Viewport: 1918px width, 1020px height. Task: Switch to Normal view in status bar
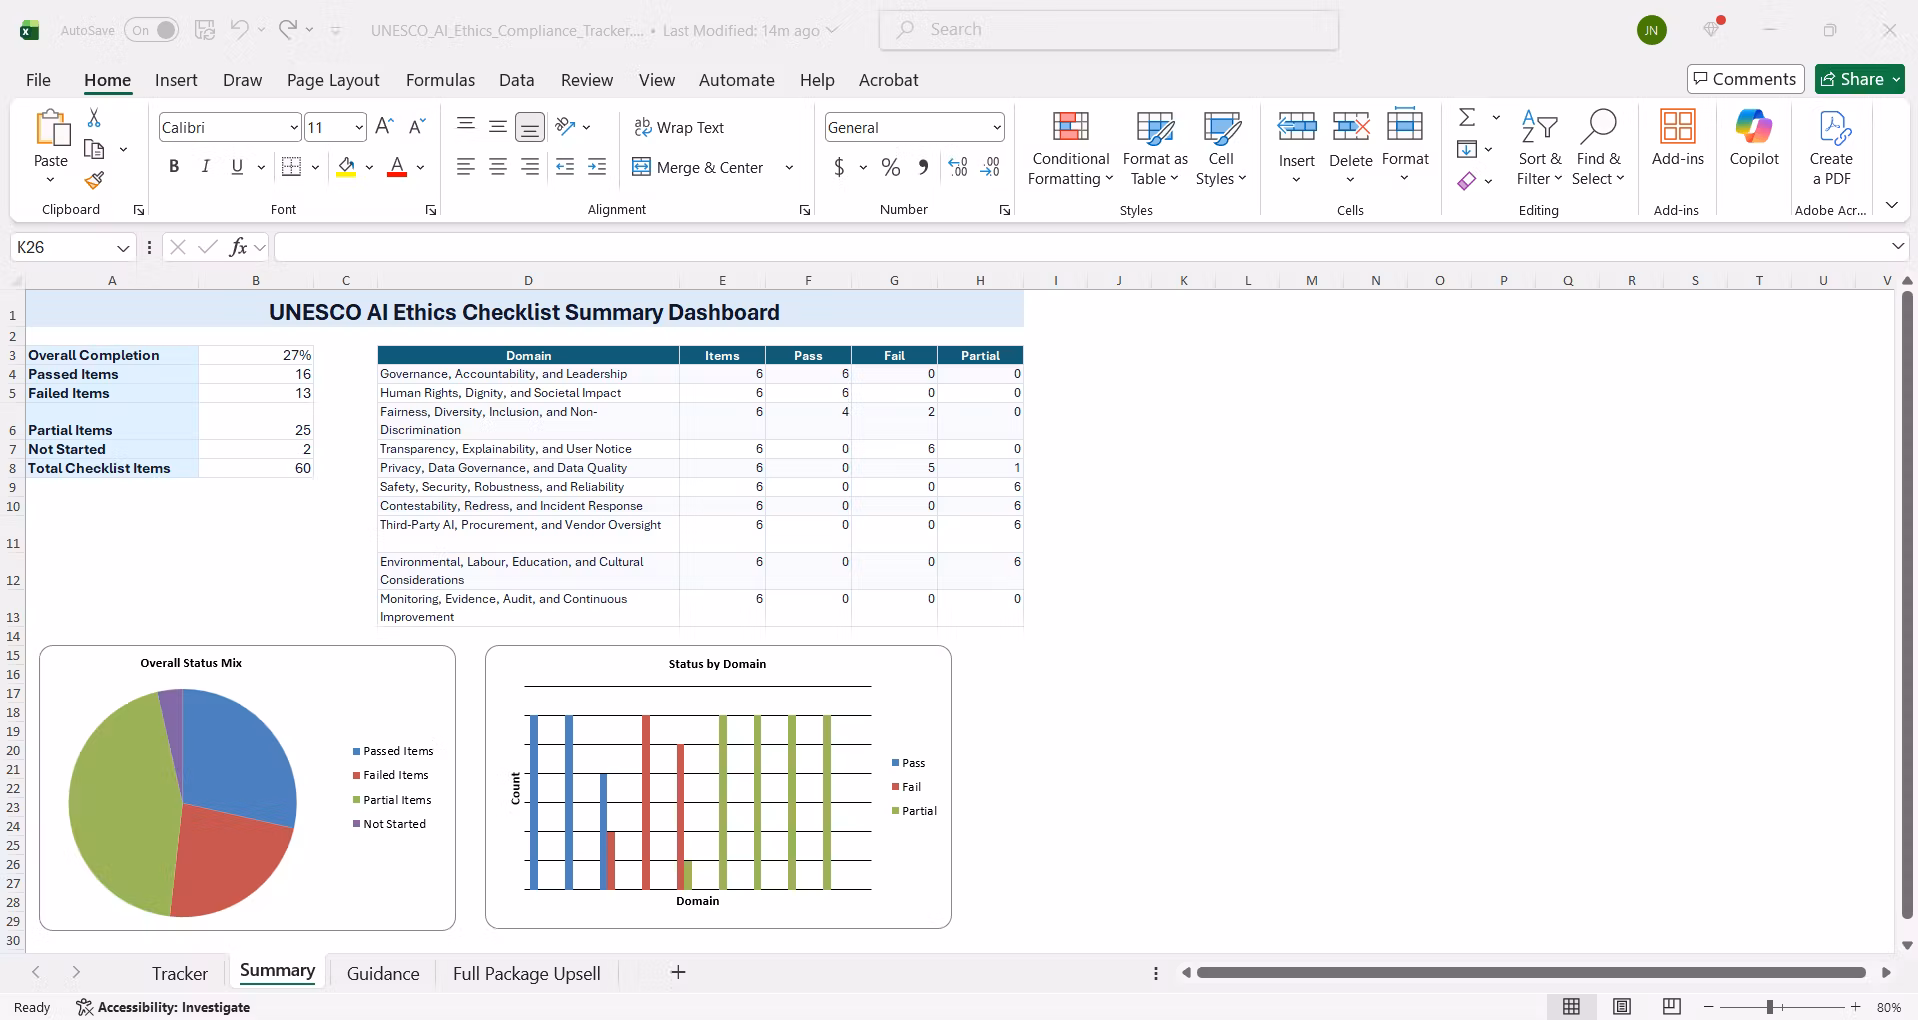[x=1572, y=1007]
